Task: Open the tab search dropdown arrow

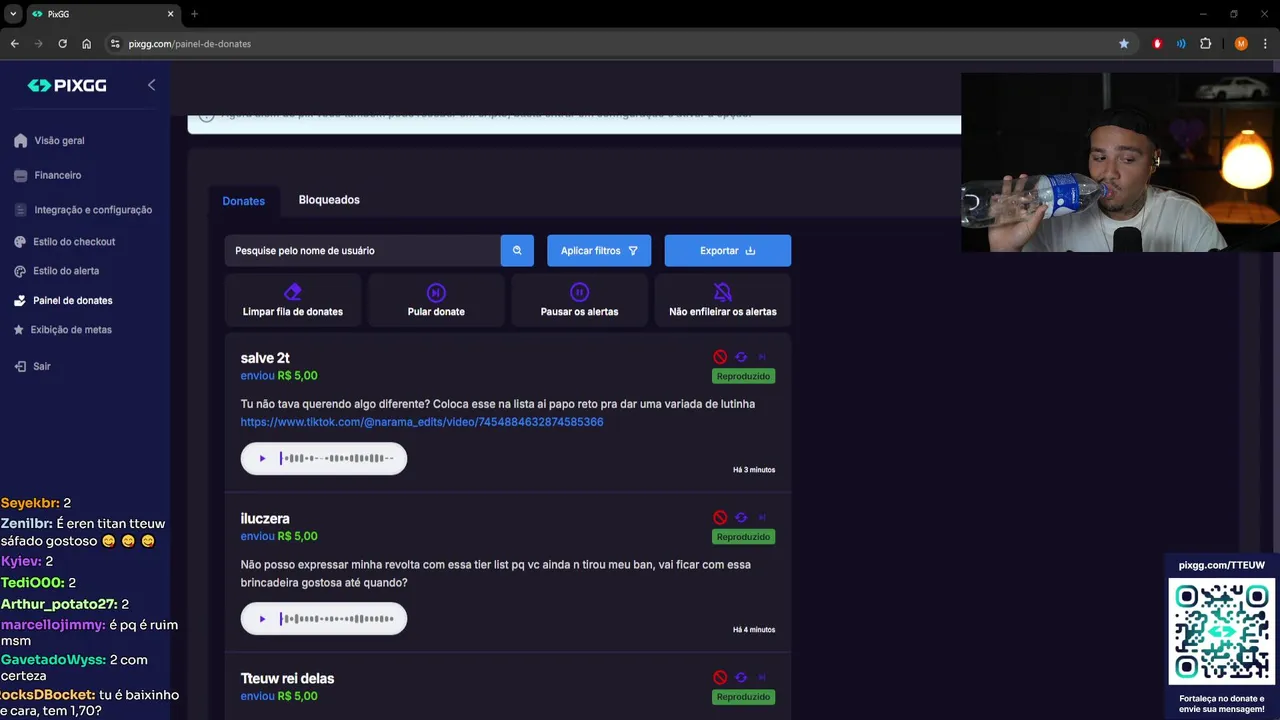Action: click(13, 14)
